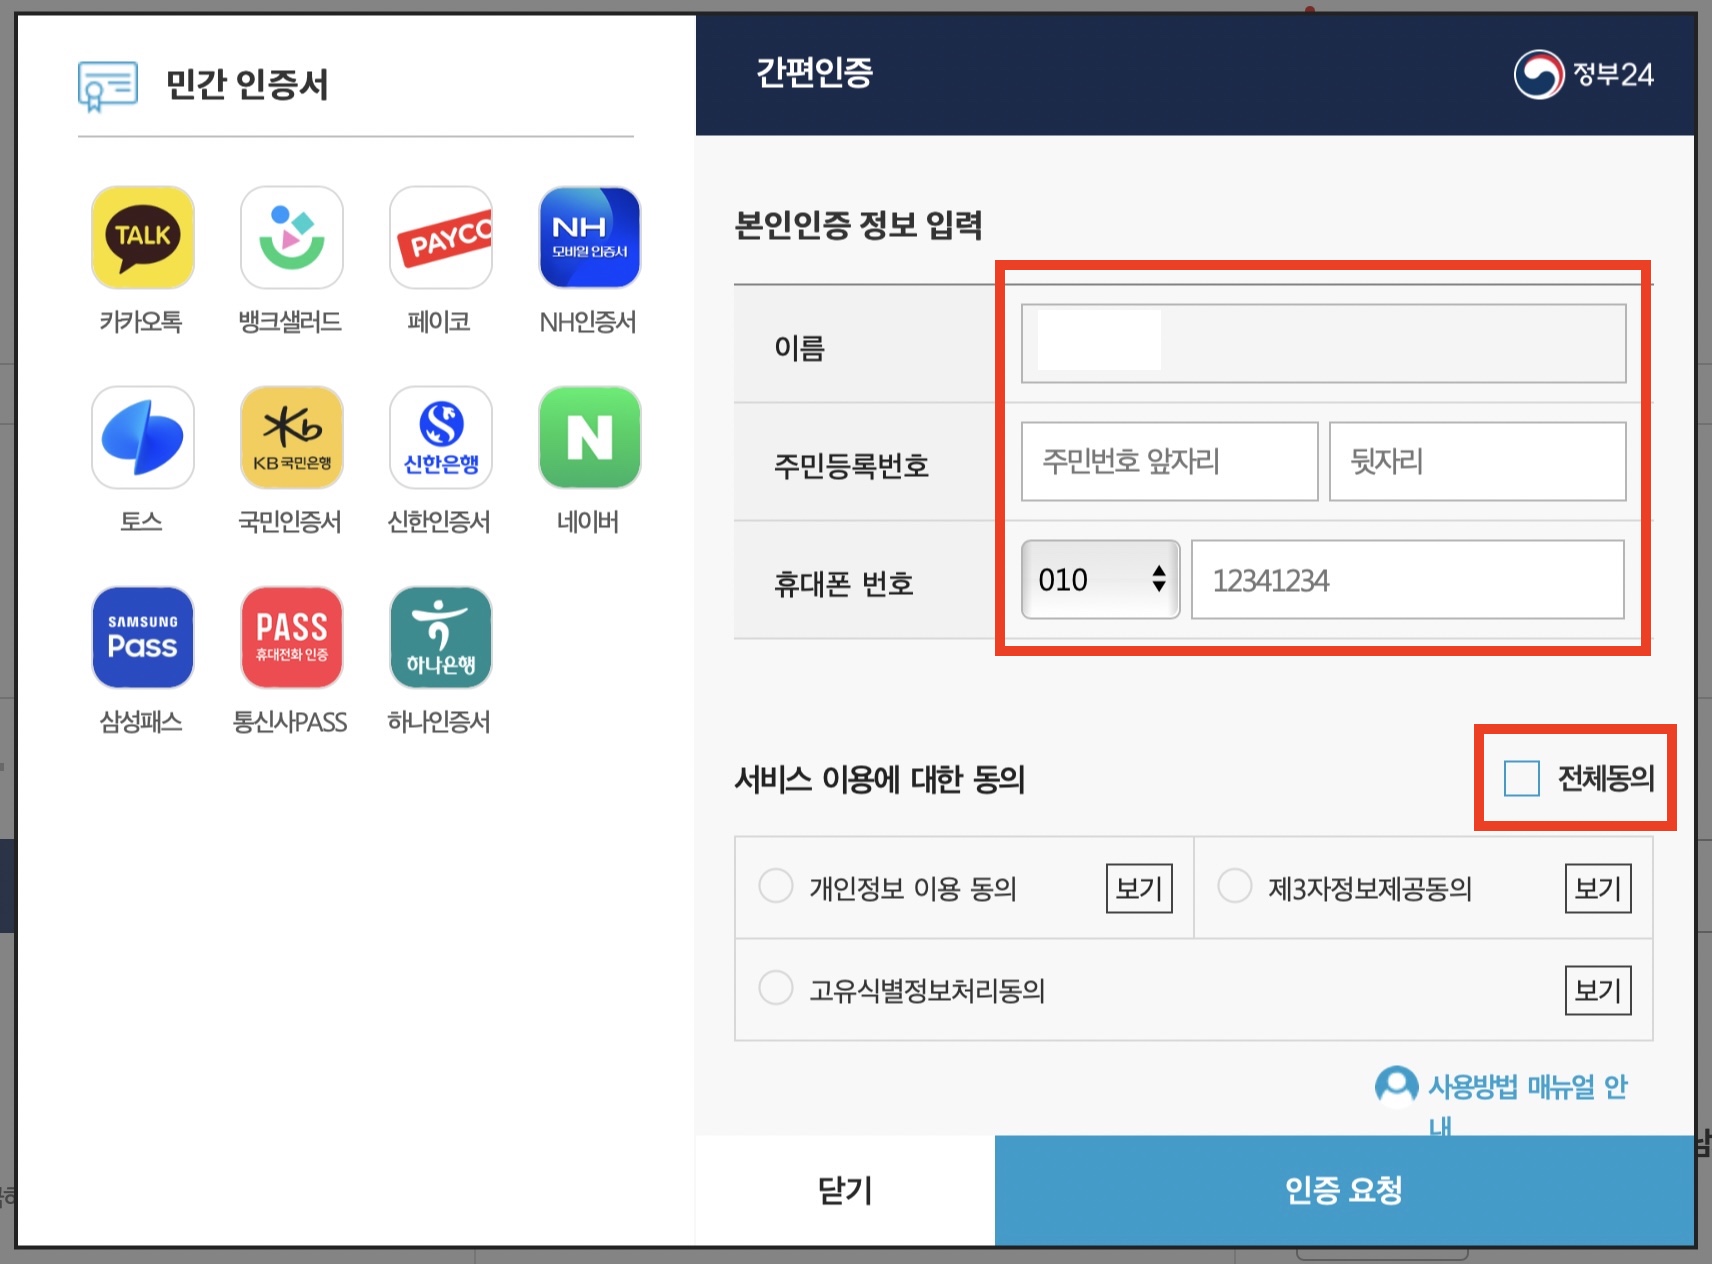Click the 본인인증 정보 입력 heading
Image resolution: width=1712 pixels, height=1264 pixels.
(x=859, y=225)
